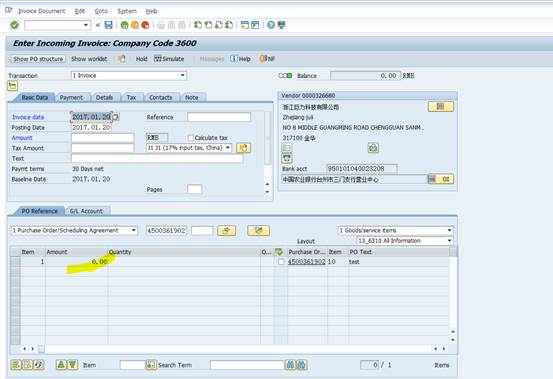Click icon button left of Hold

click(122, 59)
